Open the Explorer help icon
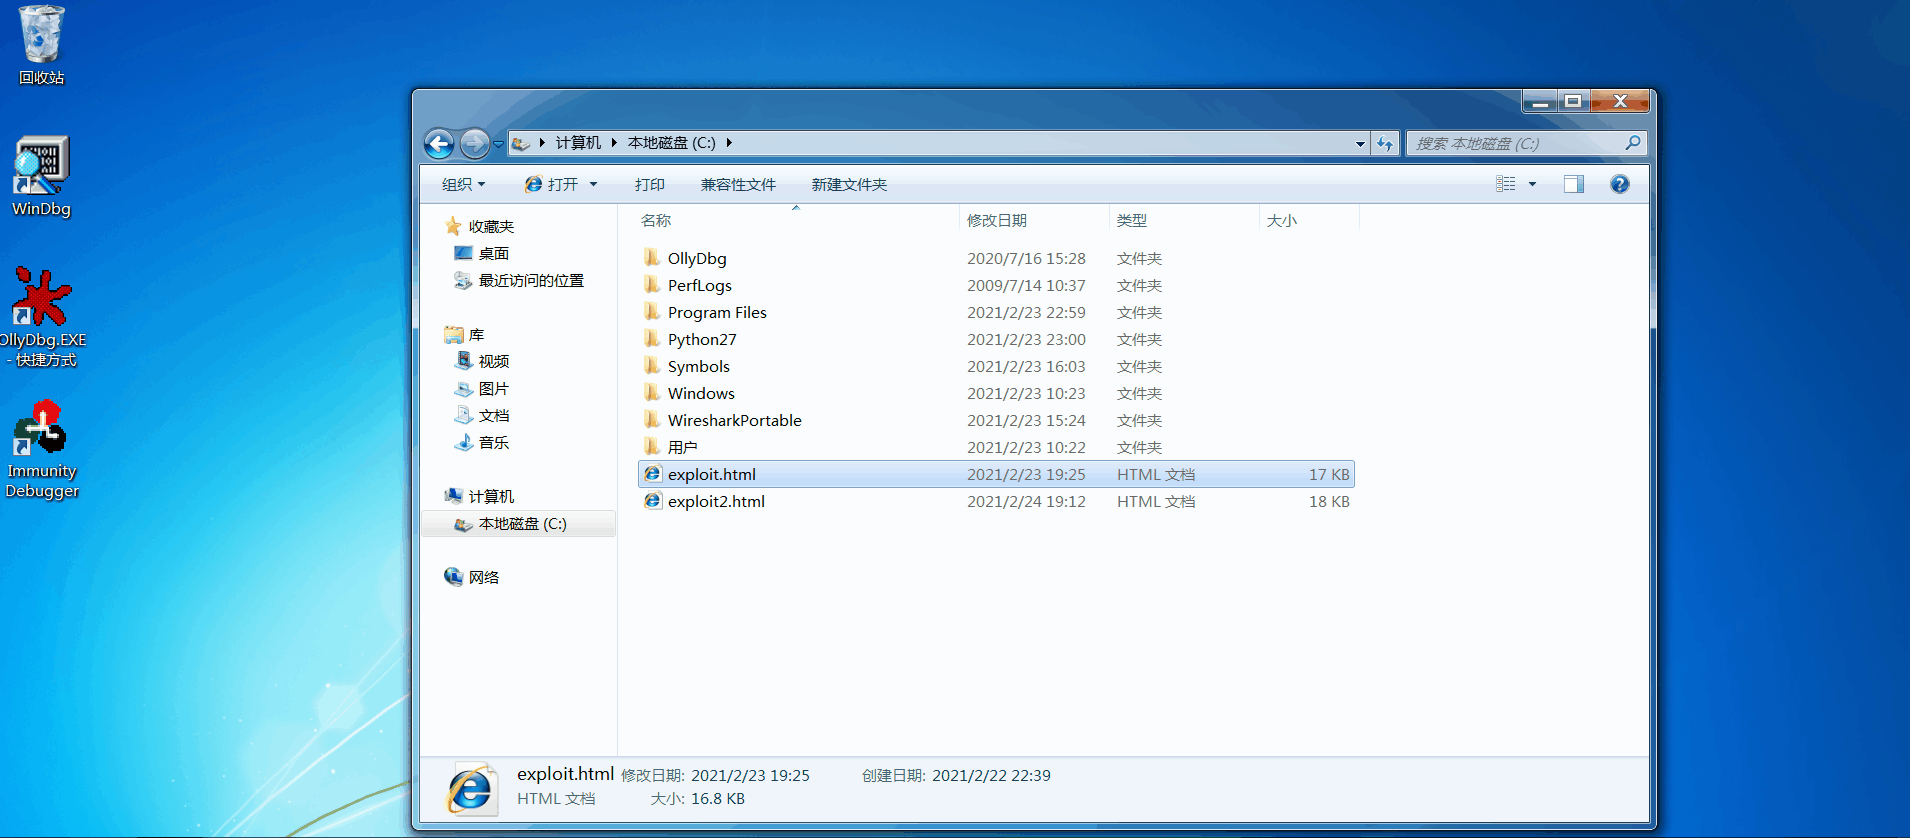 click(x=1619, y=184)
